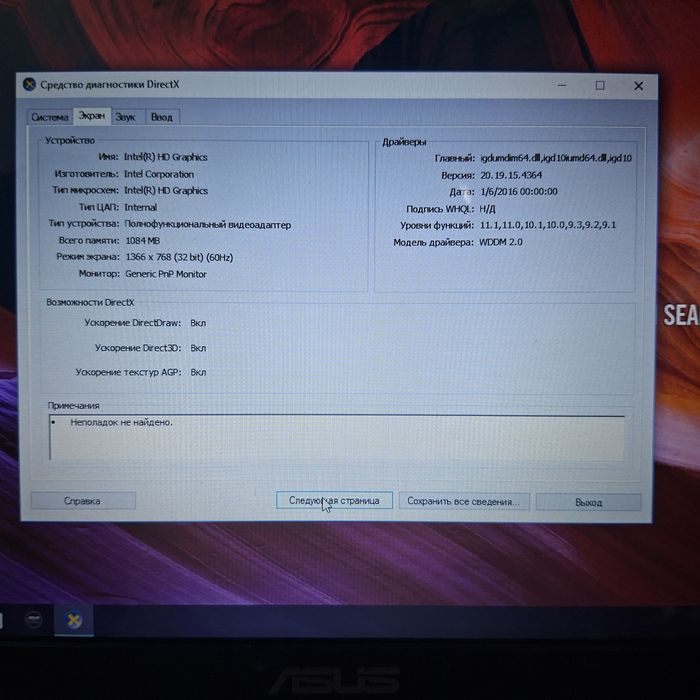The height and width of the screenshot is (700, 700).
Task: Go to the Ввод tab
Action: click(162, 117)
